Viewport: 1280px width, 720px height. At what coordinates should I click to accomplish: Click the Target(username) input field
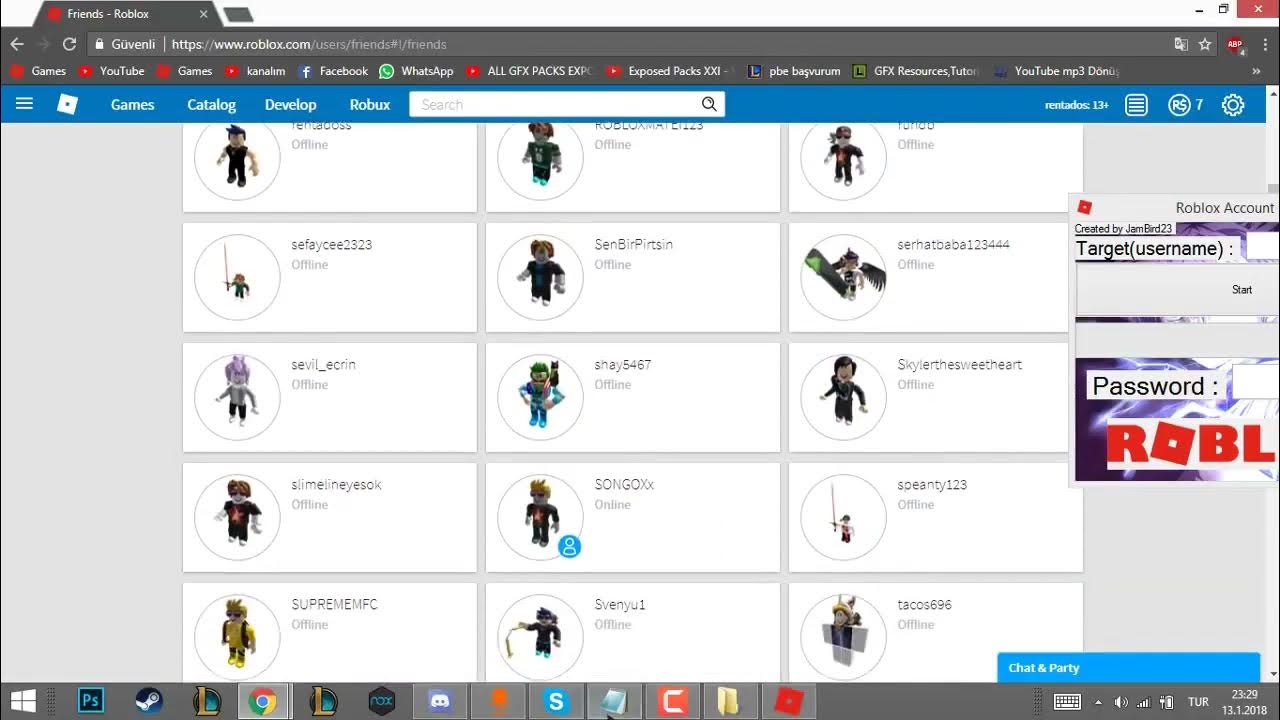pos(1262,247)
